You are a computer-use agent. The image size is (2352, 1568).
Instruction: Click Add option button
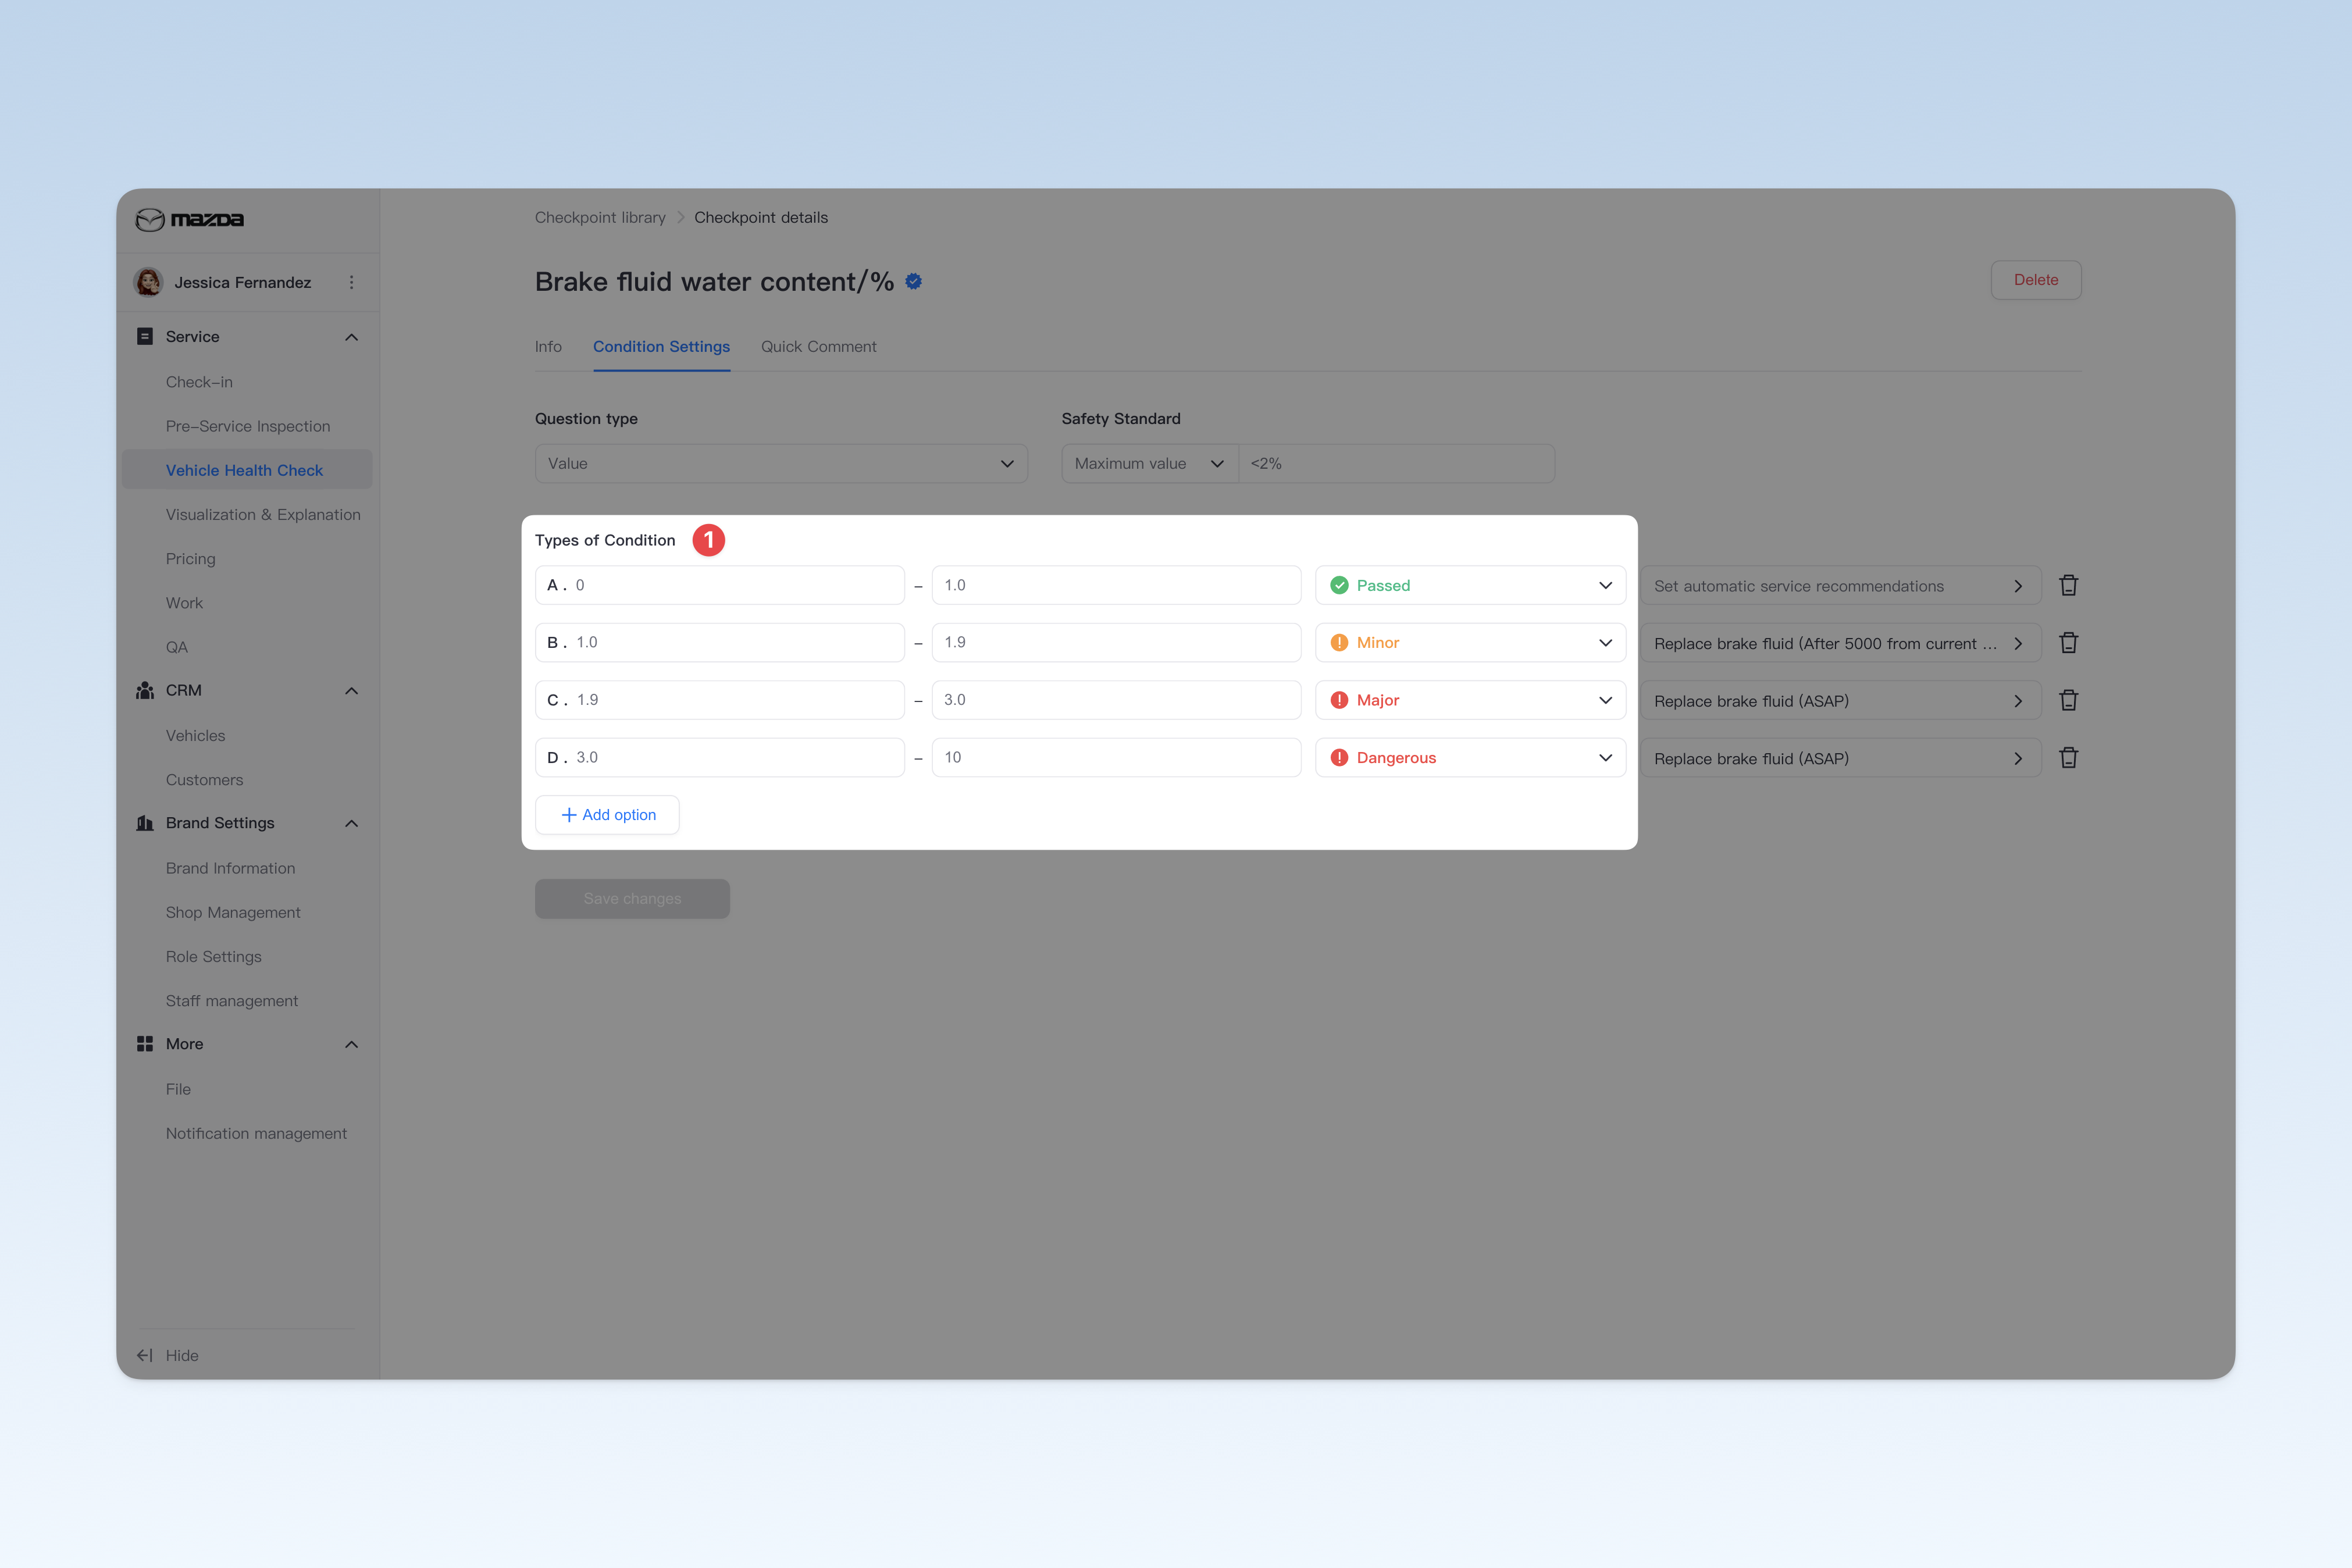607,815
